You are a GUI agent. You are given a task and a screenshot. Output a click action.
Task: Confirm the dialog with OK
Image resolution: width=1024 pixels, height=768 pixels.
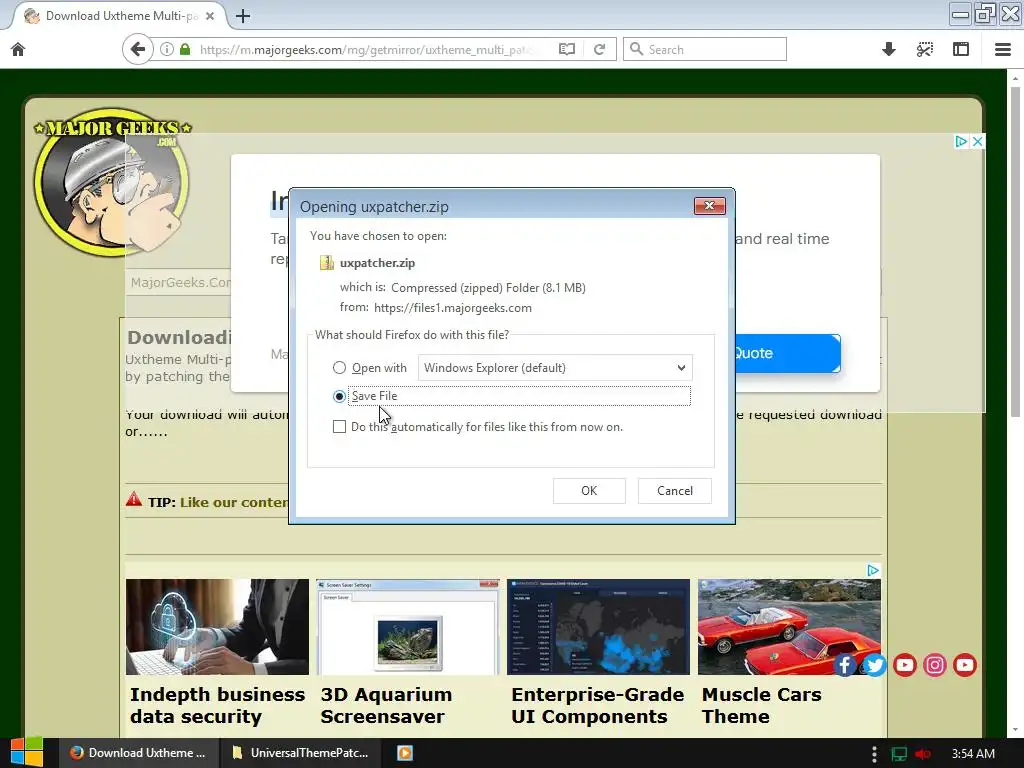589,490
